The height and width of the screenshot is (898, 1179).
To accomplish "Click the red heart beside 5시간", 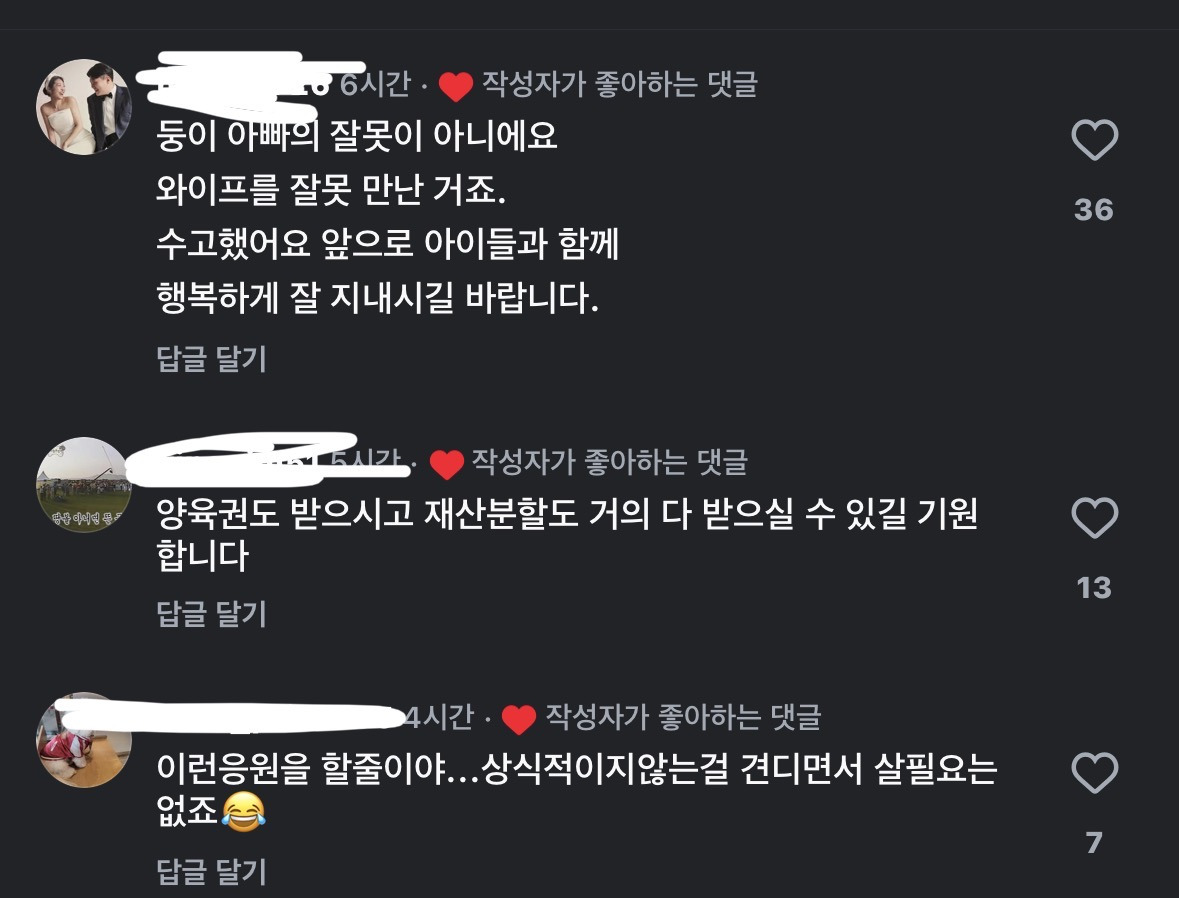I will pyautogui.click(x=447, y=464).
